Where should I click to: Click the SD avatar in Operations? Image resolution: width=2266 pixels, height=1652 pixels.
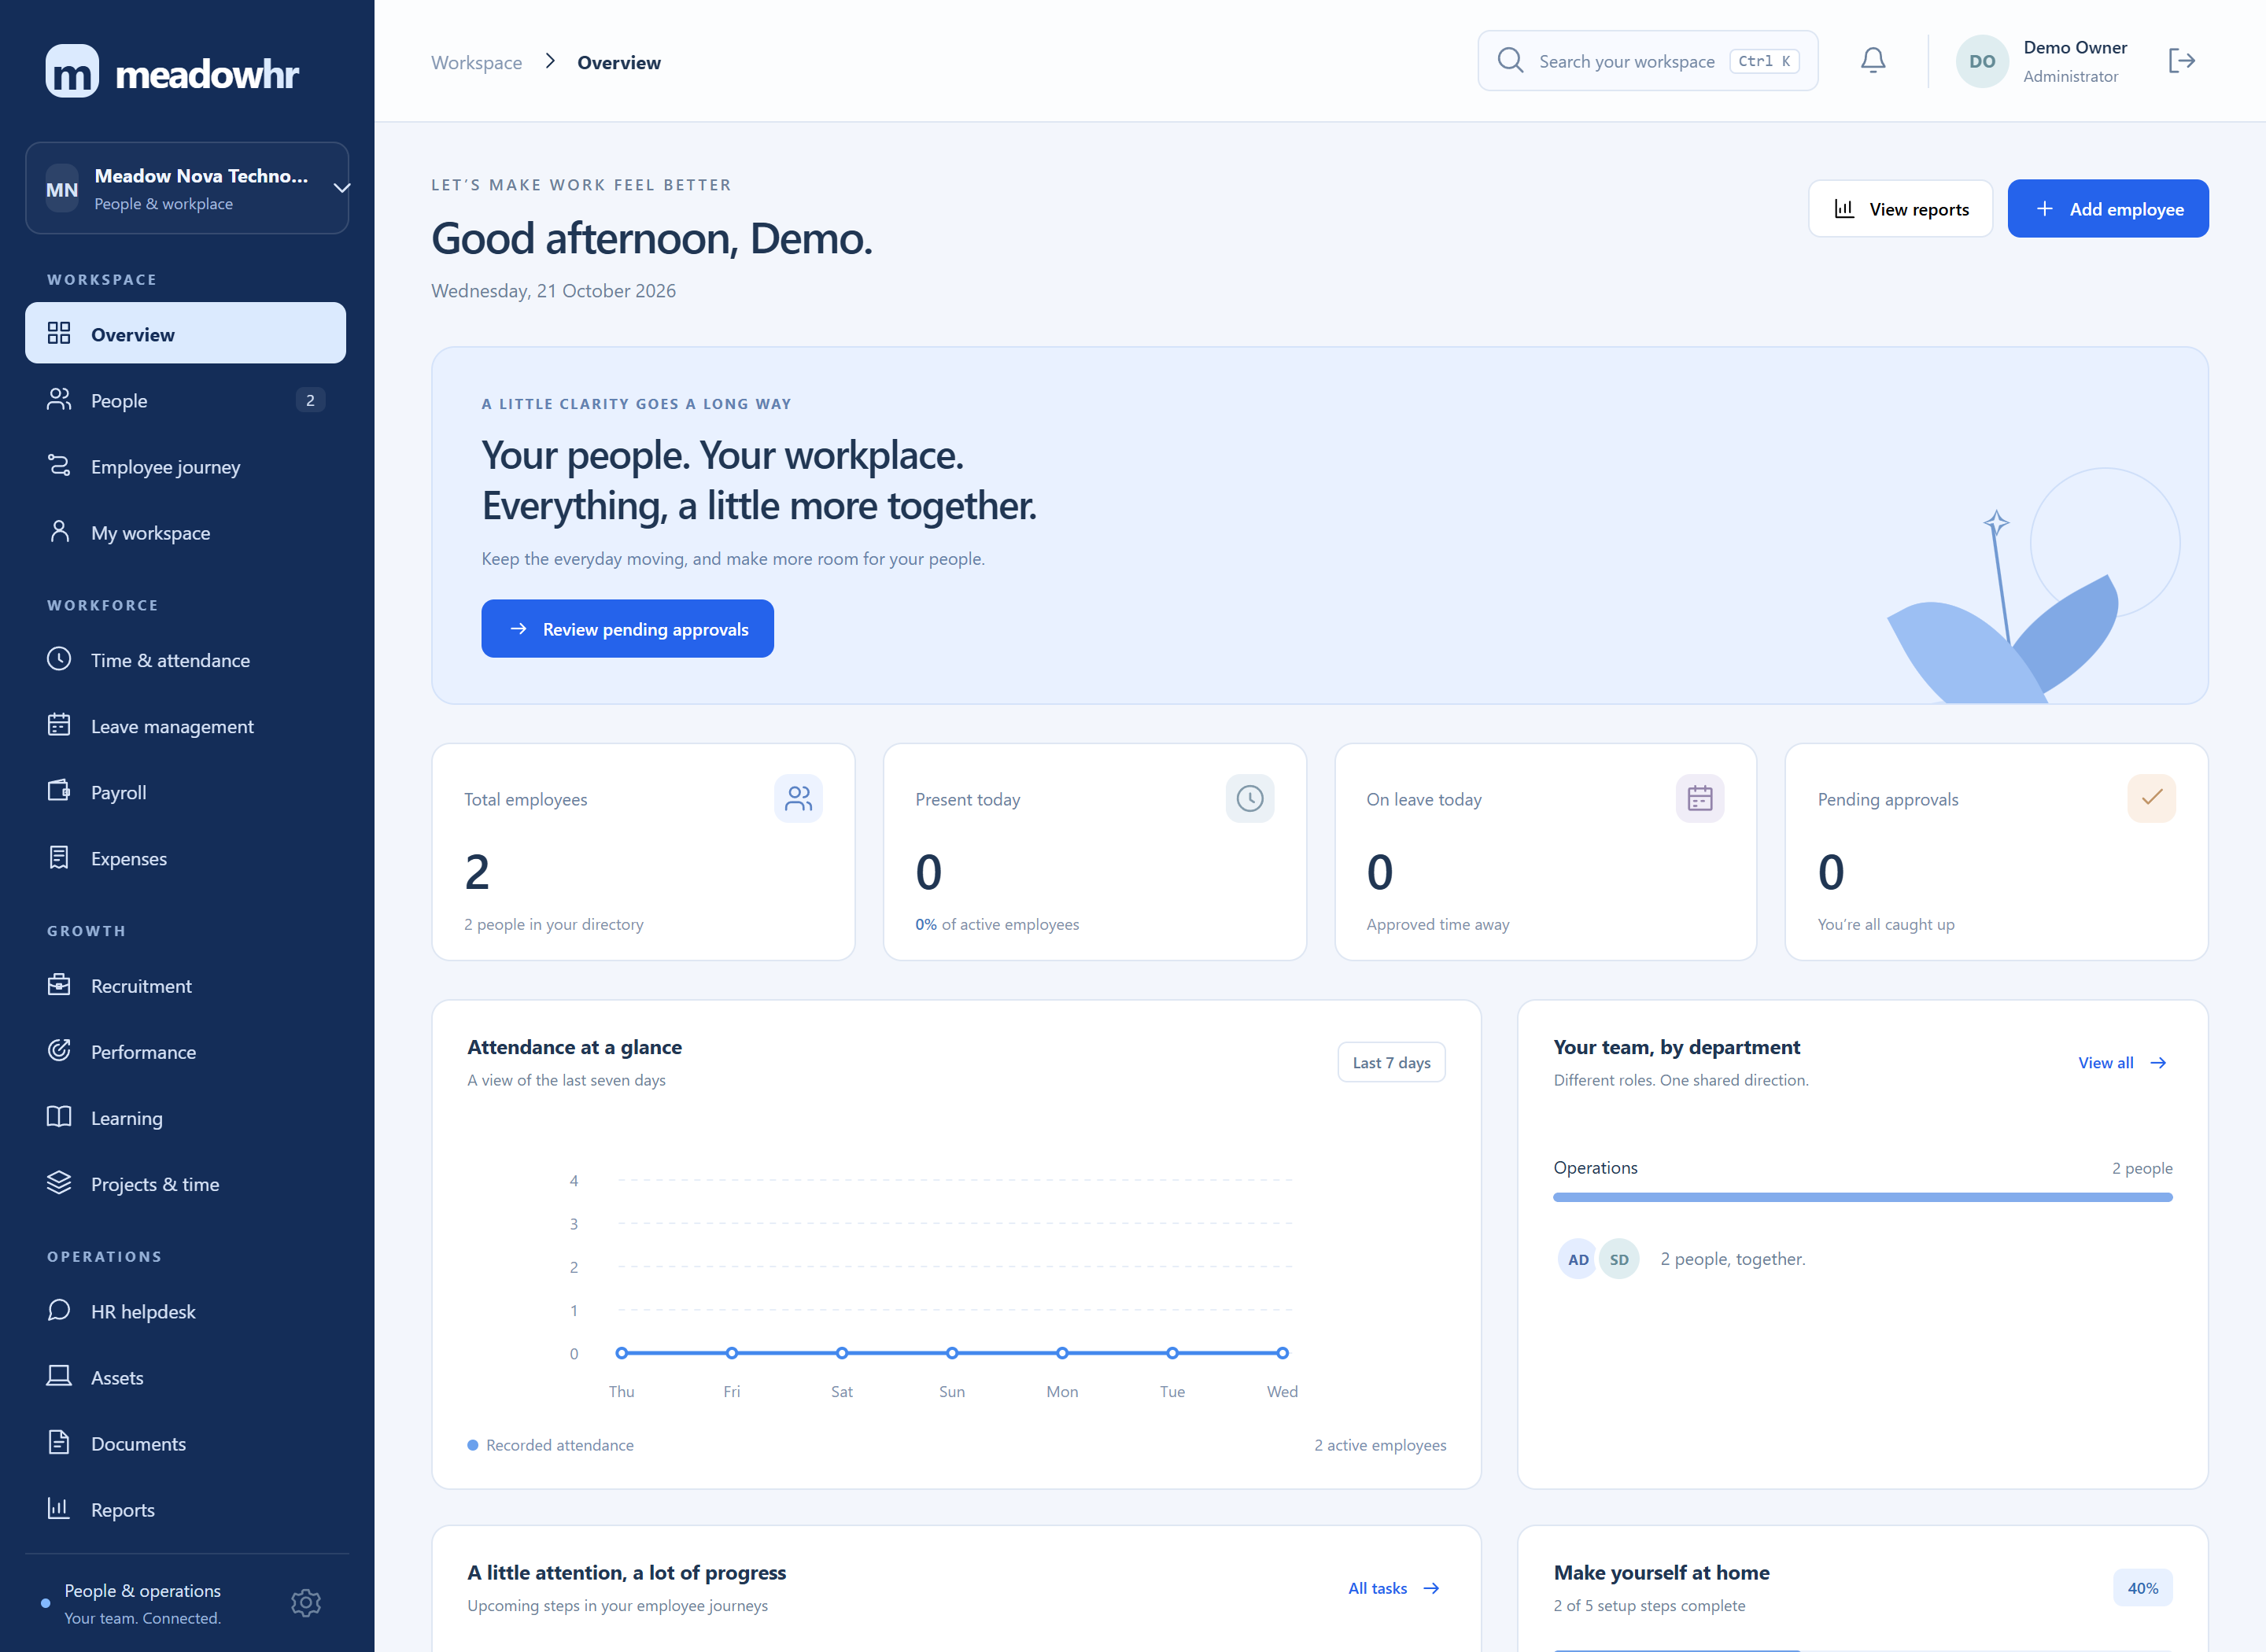pos(1619,1259)
